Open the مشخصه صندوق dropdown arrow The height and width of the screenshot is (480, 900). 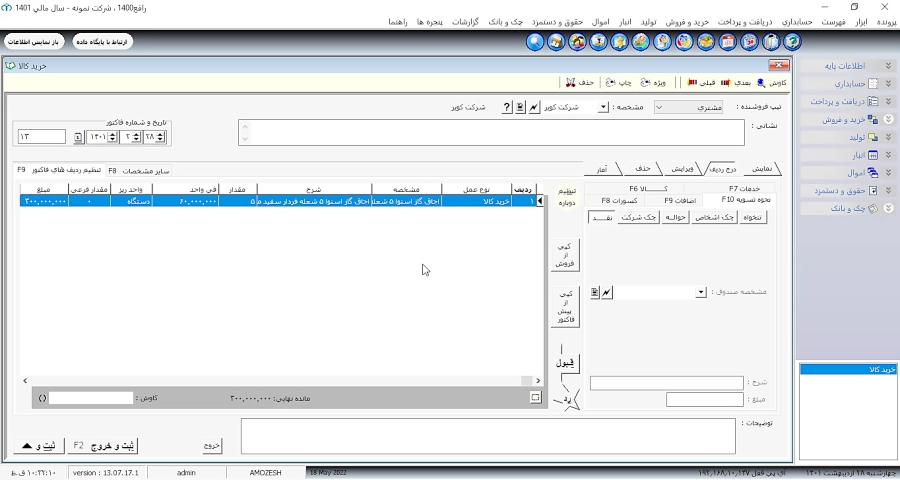click(701, 292)
